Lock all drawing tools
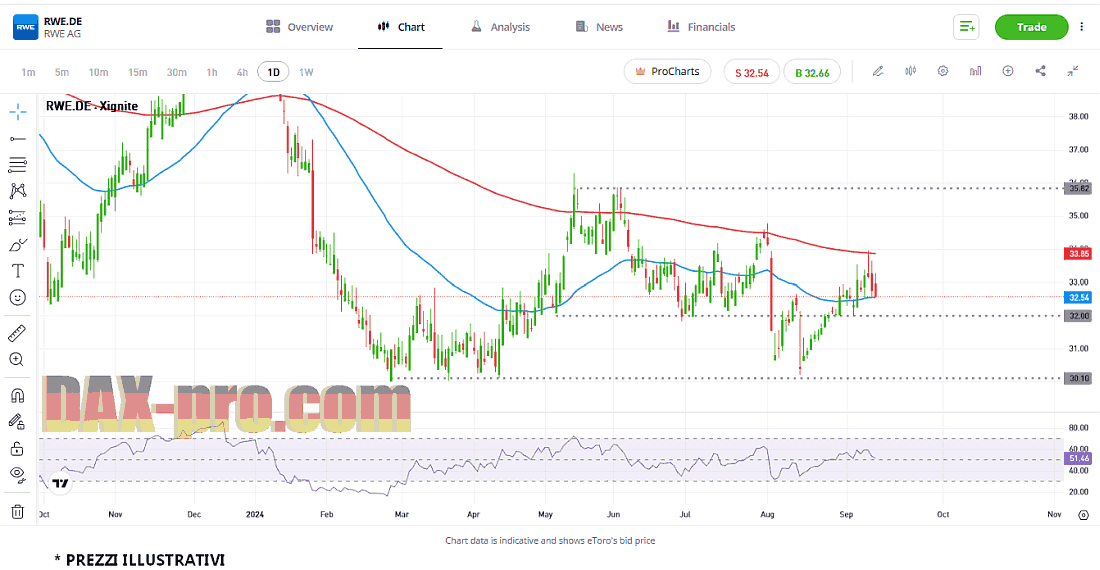 [x=18, y=449]
